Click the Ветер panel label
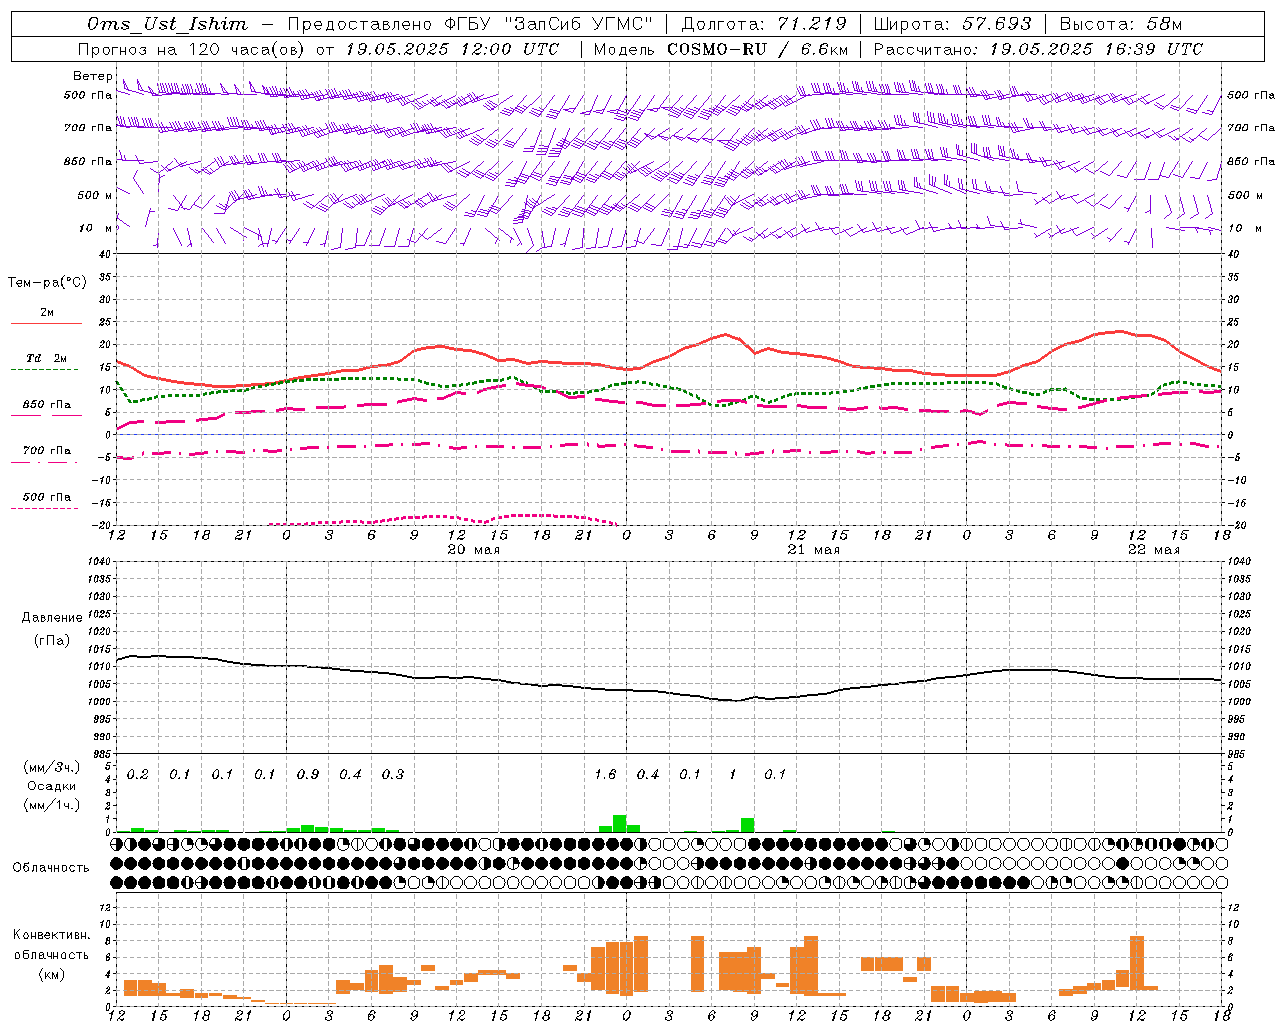 click(x=92, y=76)
